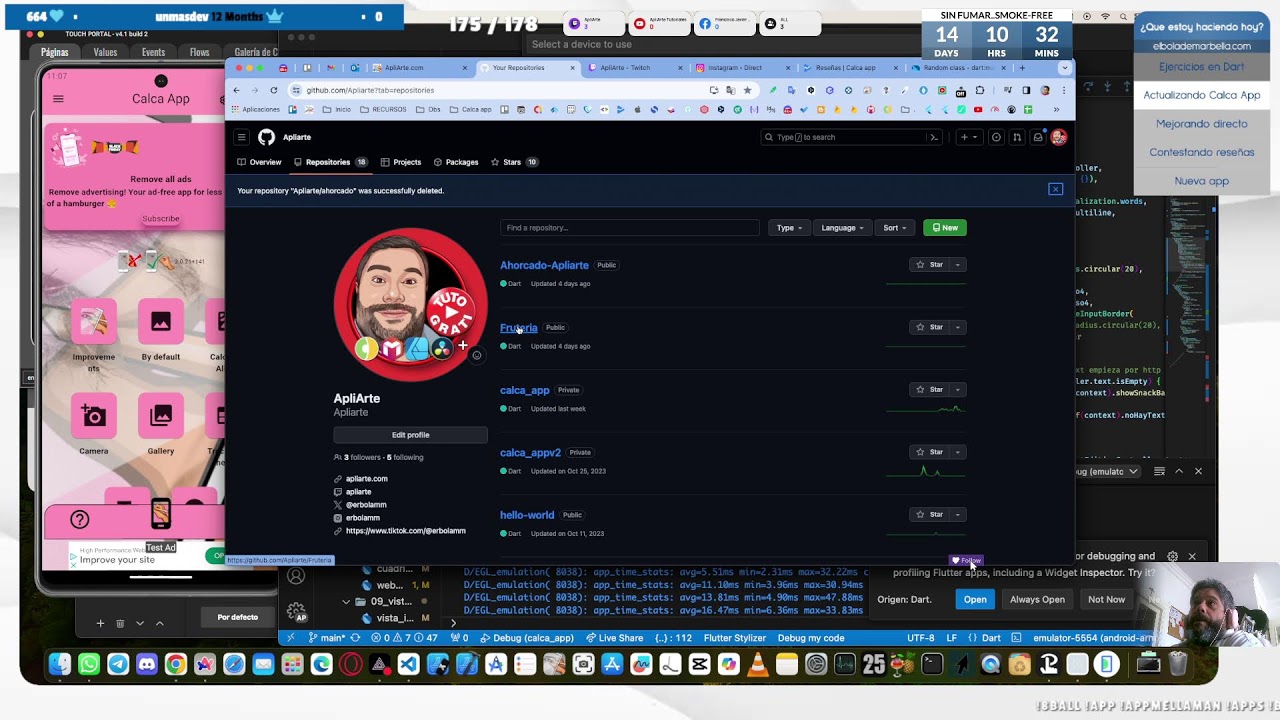Open the Events tab in Touch Portal
The width and height of the screenshot is (1280, 720).
(153, 53)
